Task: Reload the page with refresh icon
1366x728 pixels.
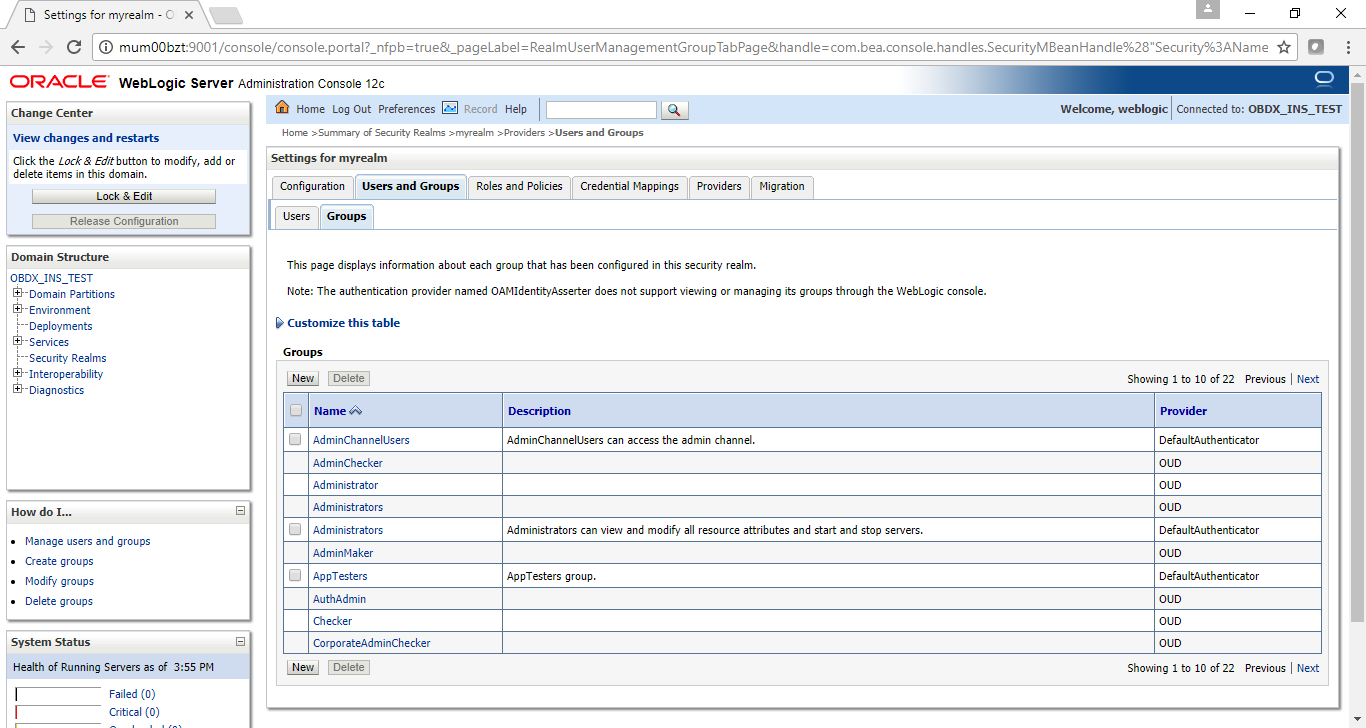Action: click(x=74, y=47)
